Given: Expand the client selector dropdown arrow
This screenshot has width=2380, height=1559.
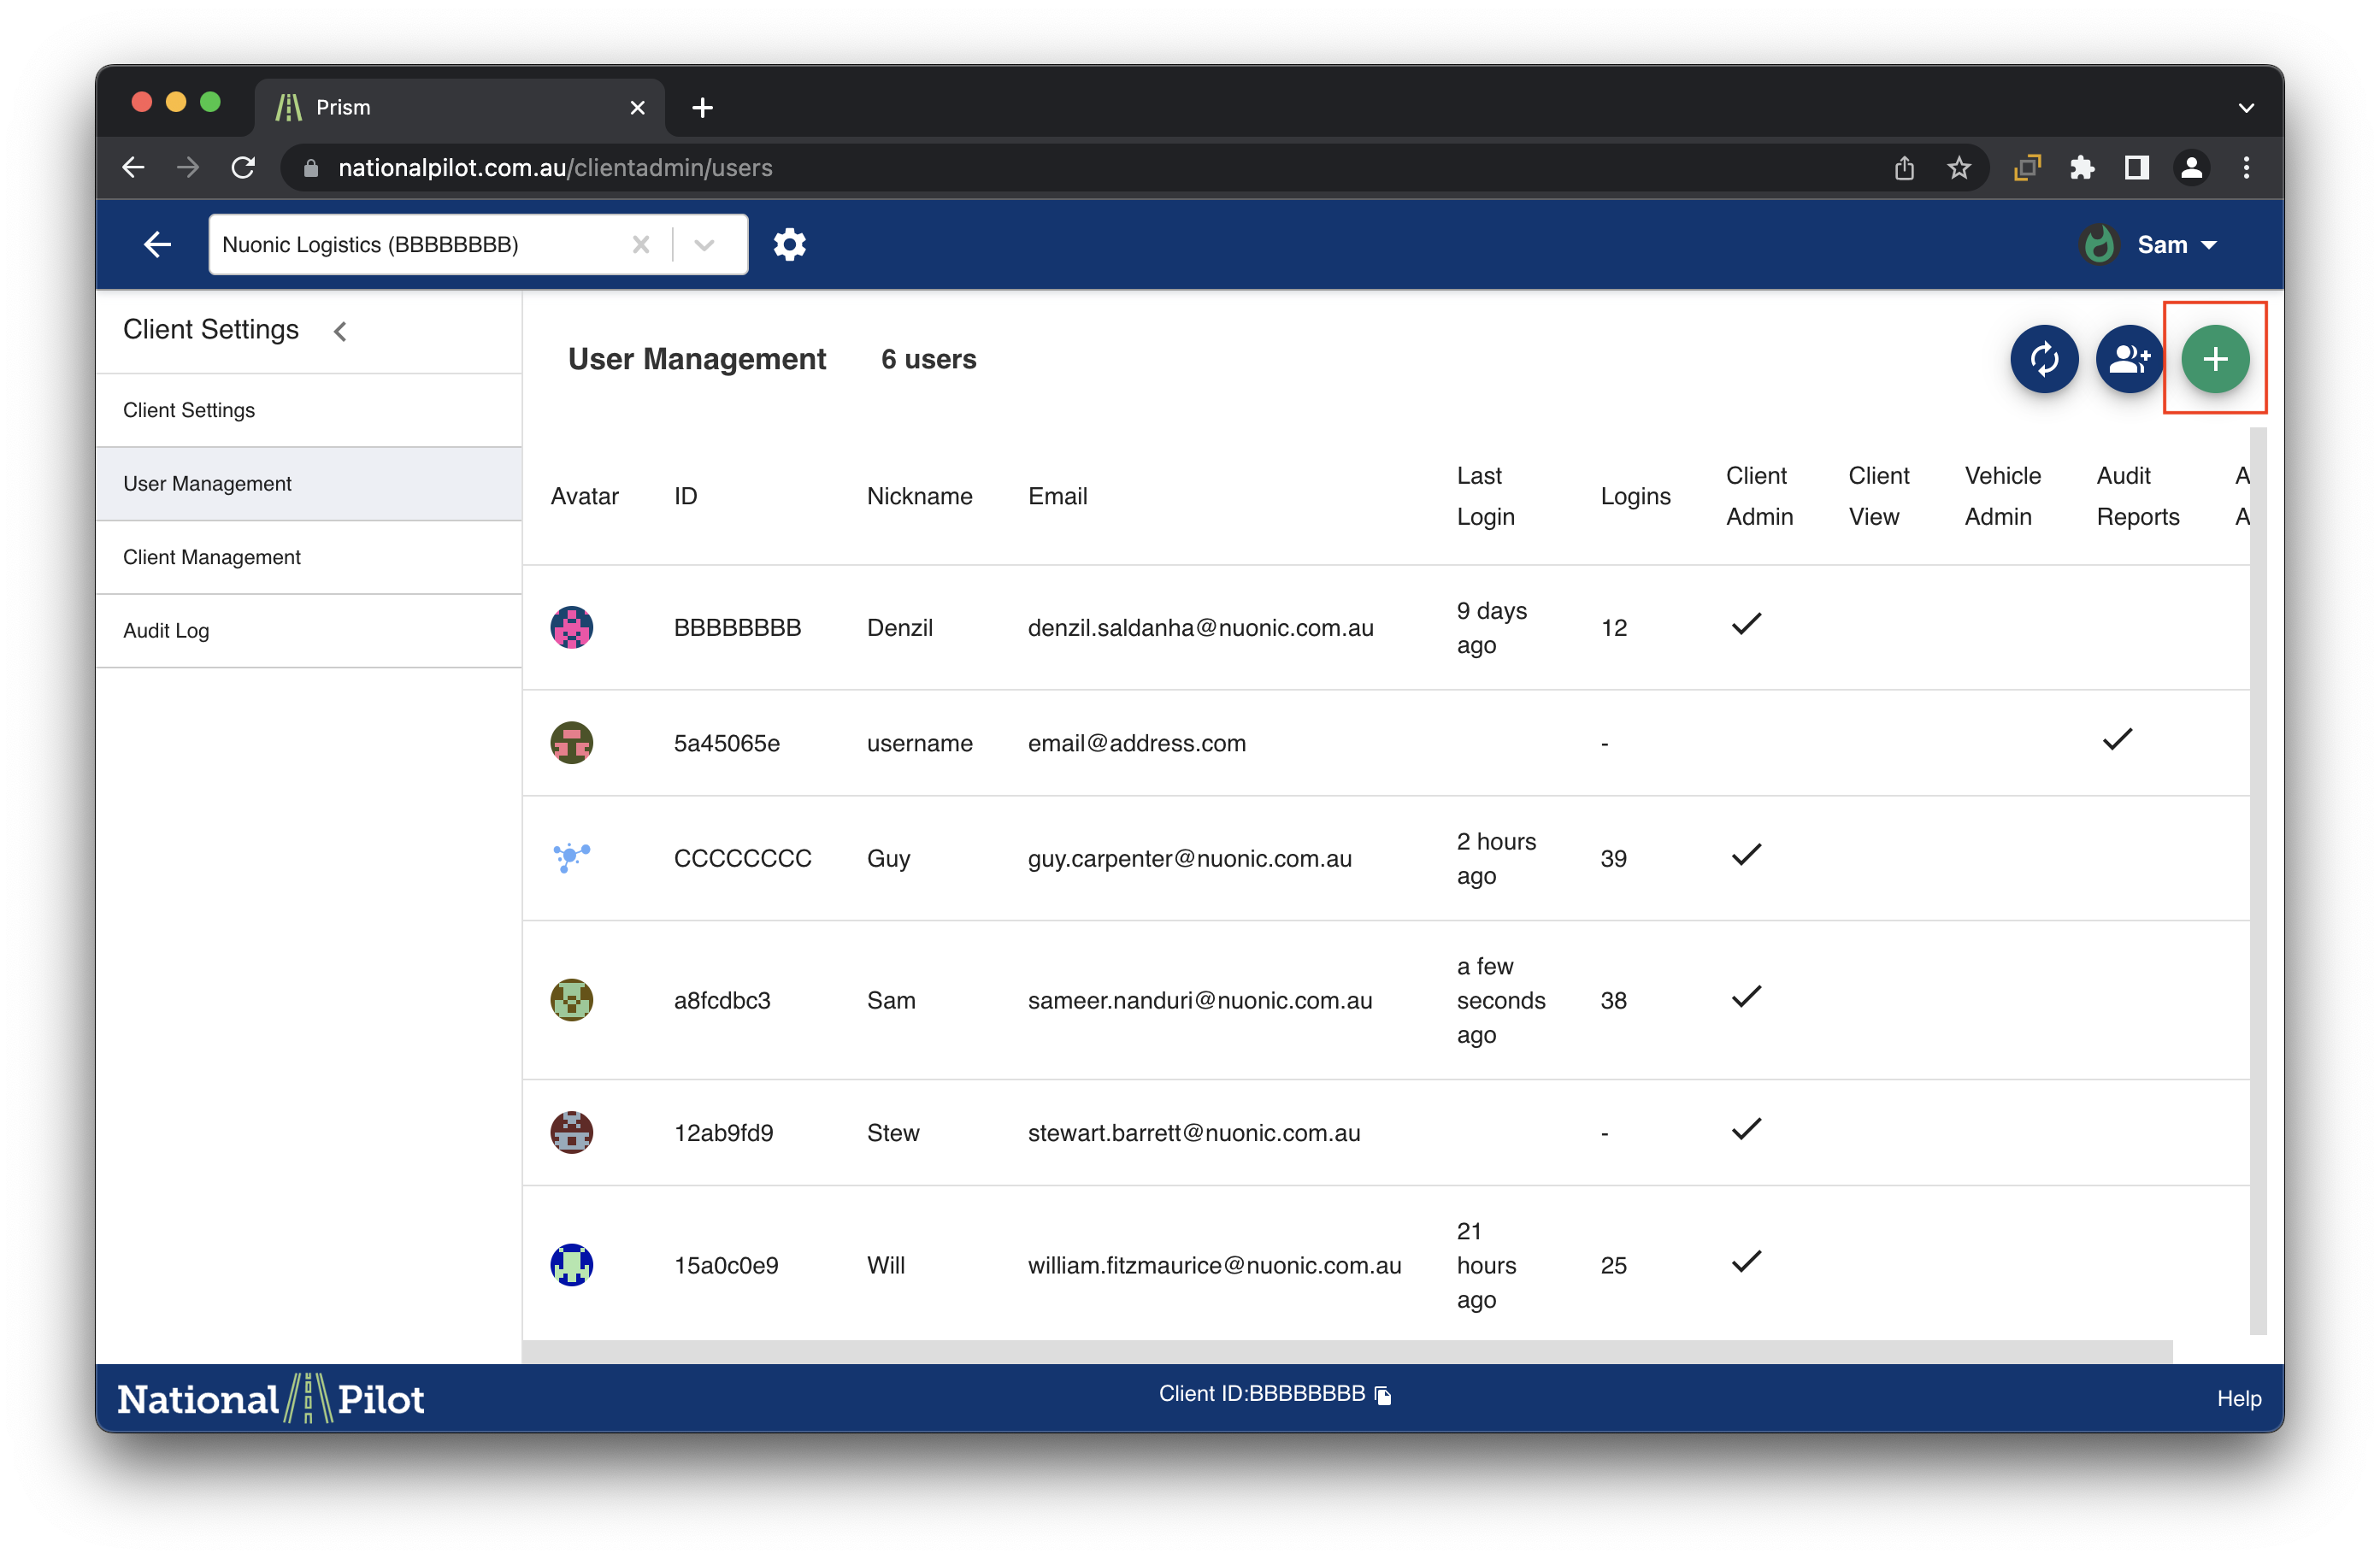Looking at the screenshot, I should point(704,244).
